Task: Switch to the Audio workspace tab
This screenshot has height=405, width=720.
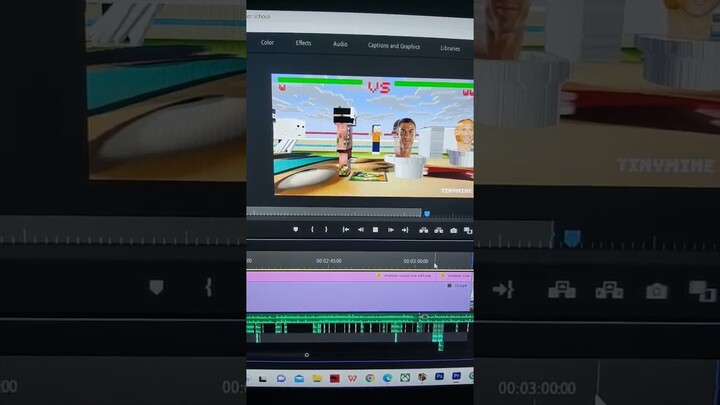Action: 340,44
